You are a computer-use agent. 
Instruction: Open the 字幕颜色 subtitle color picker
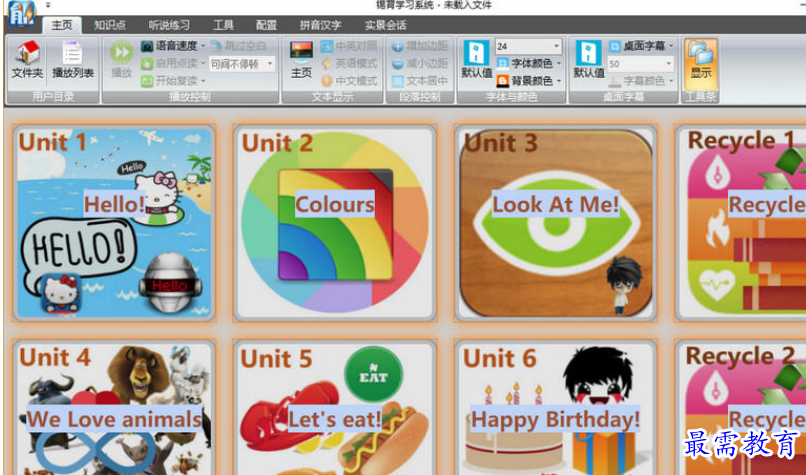[x=641, y=81]
